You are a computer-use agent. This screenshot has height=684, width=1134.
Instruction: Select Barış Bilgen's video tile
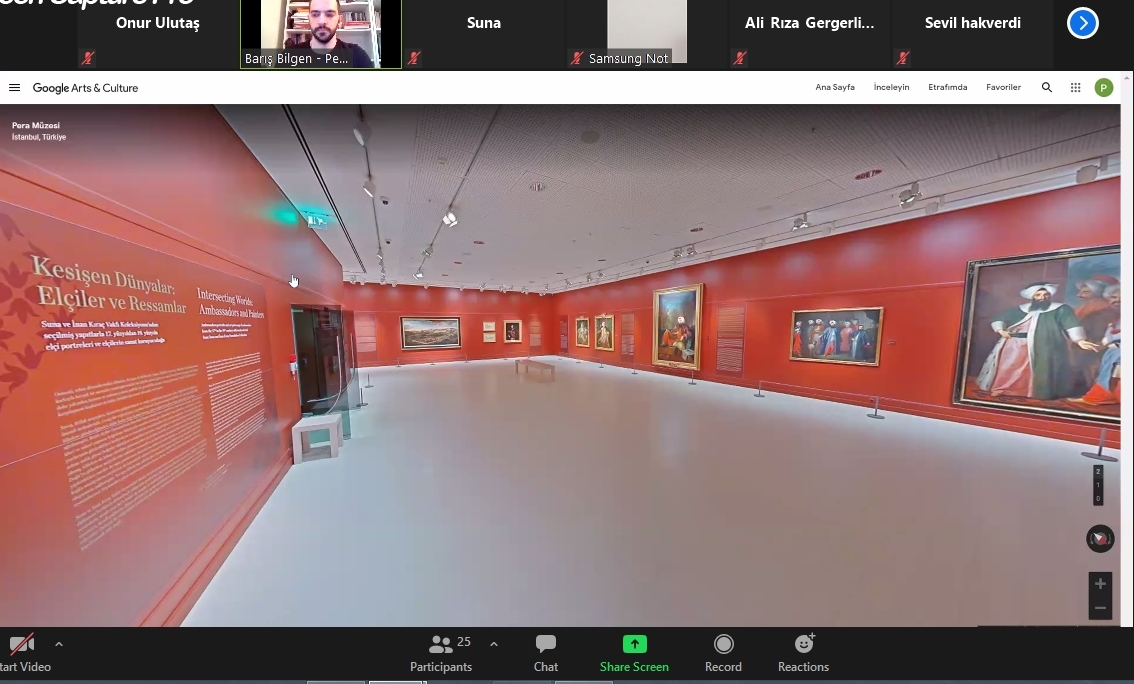320,34
